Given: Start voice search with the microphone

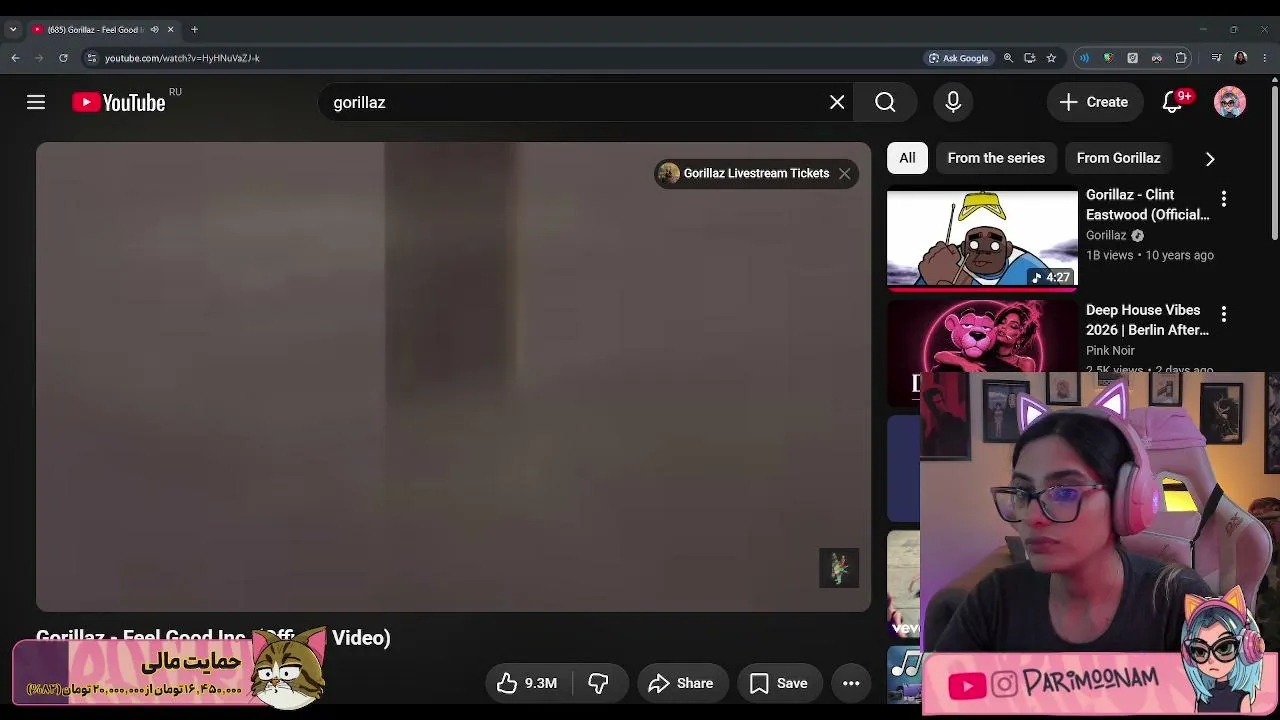Looking at the screenshot, I should [x=953, y=102].
